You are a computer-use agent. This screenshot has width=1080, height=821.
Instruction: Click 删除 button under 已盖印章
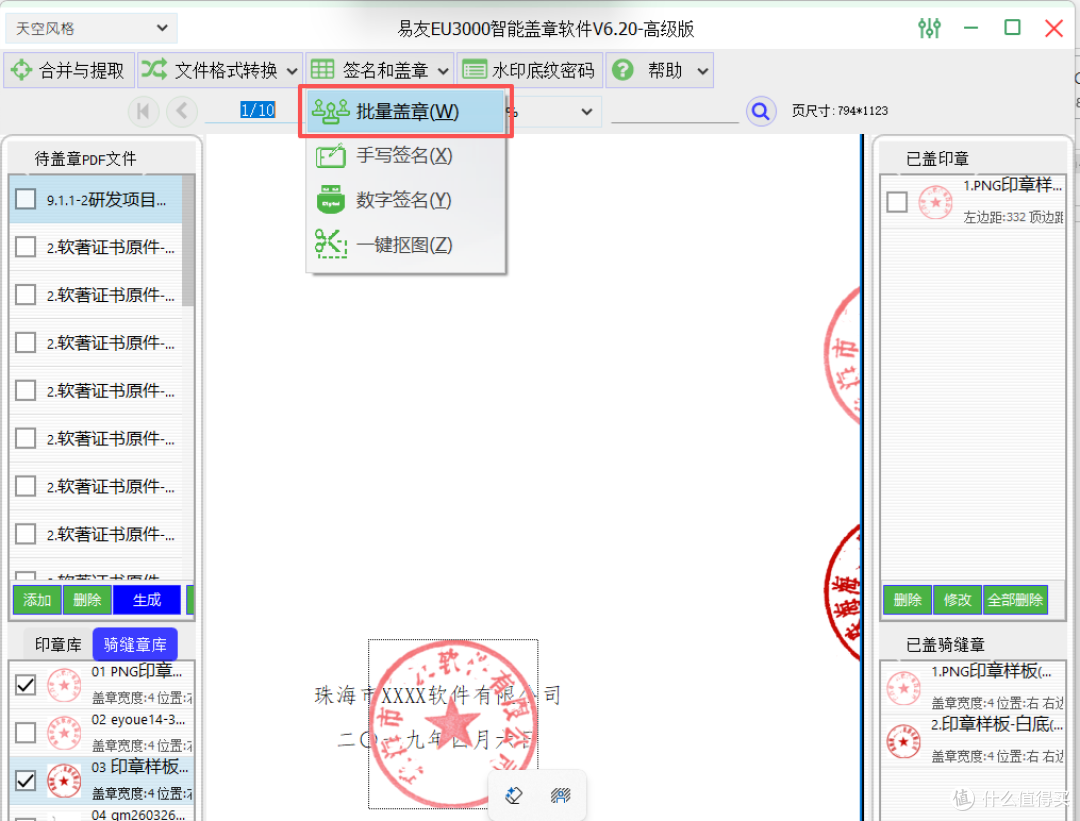click(x=907, y=600)
